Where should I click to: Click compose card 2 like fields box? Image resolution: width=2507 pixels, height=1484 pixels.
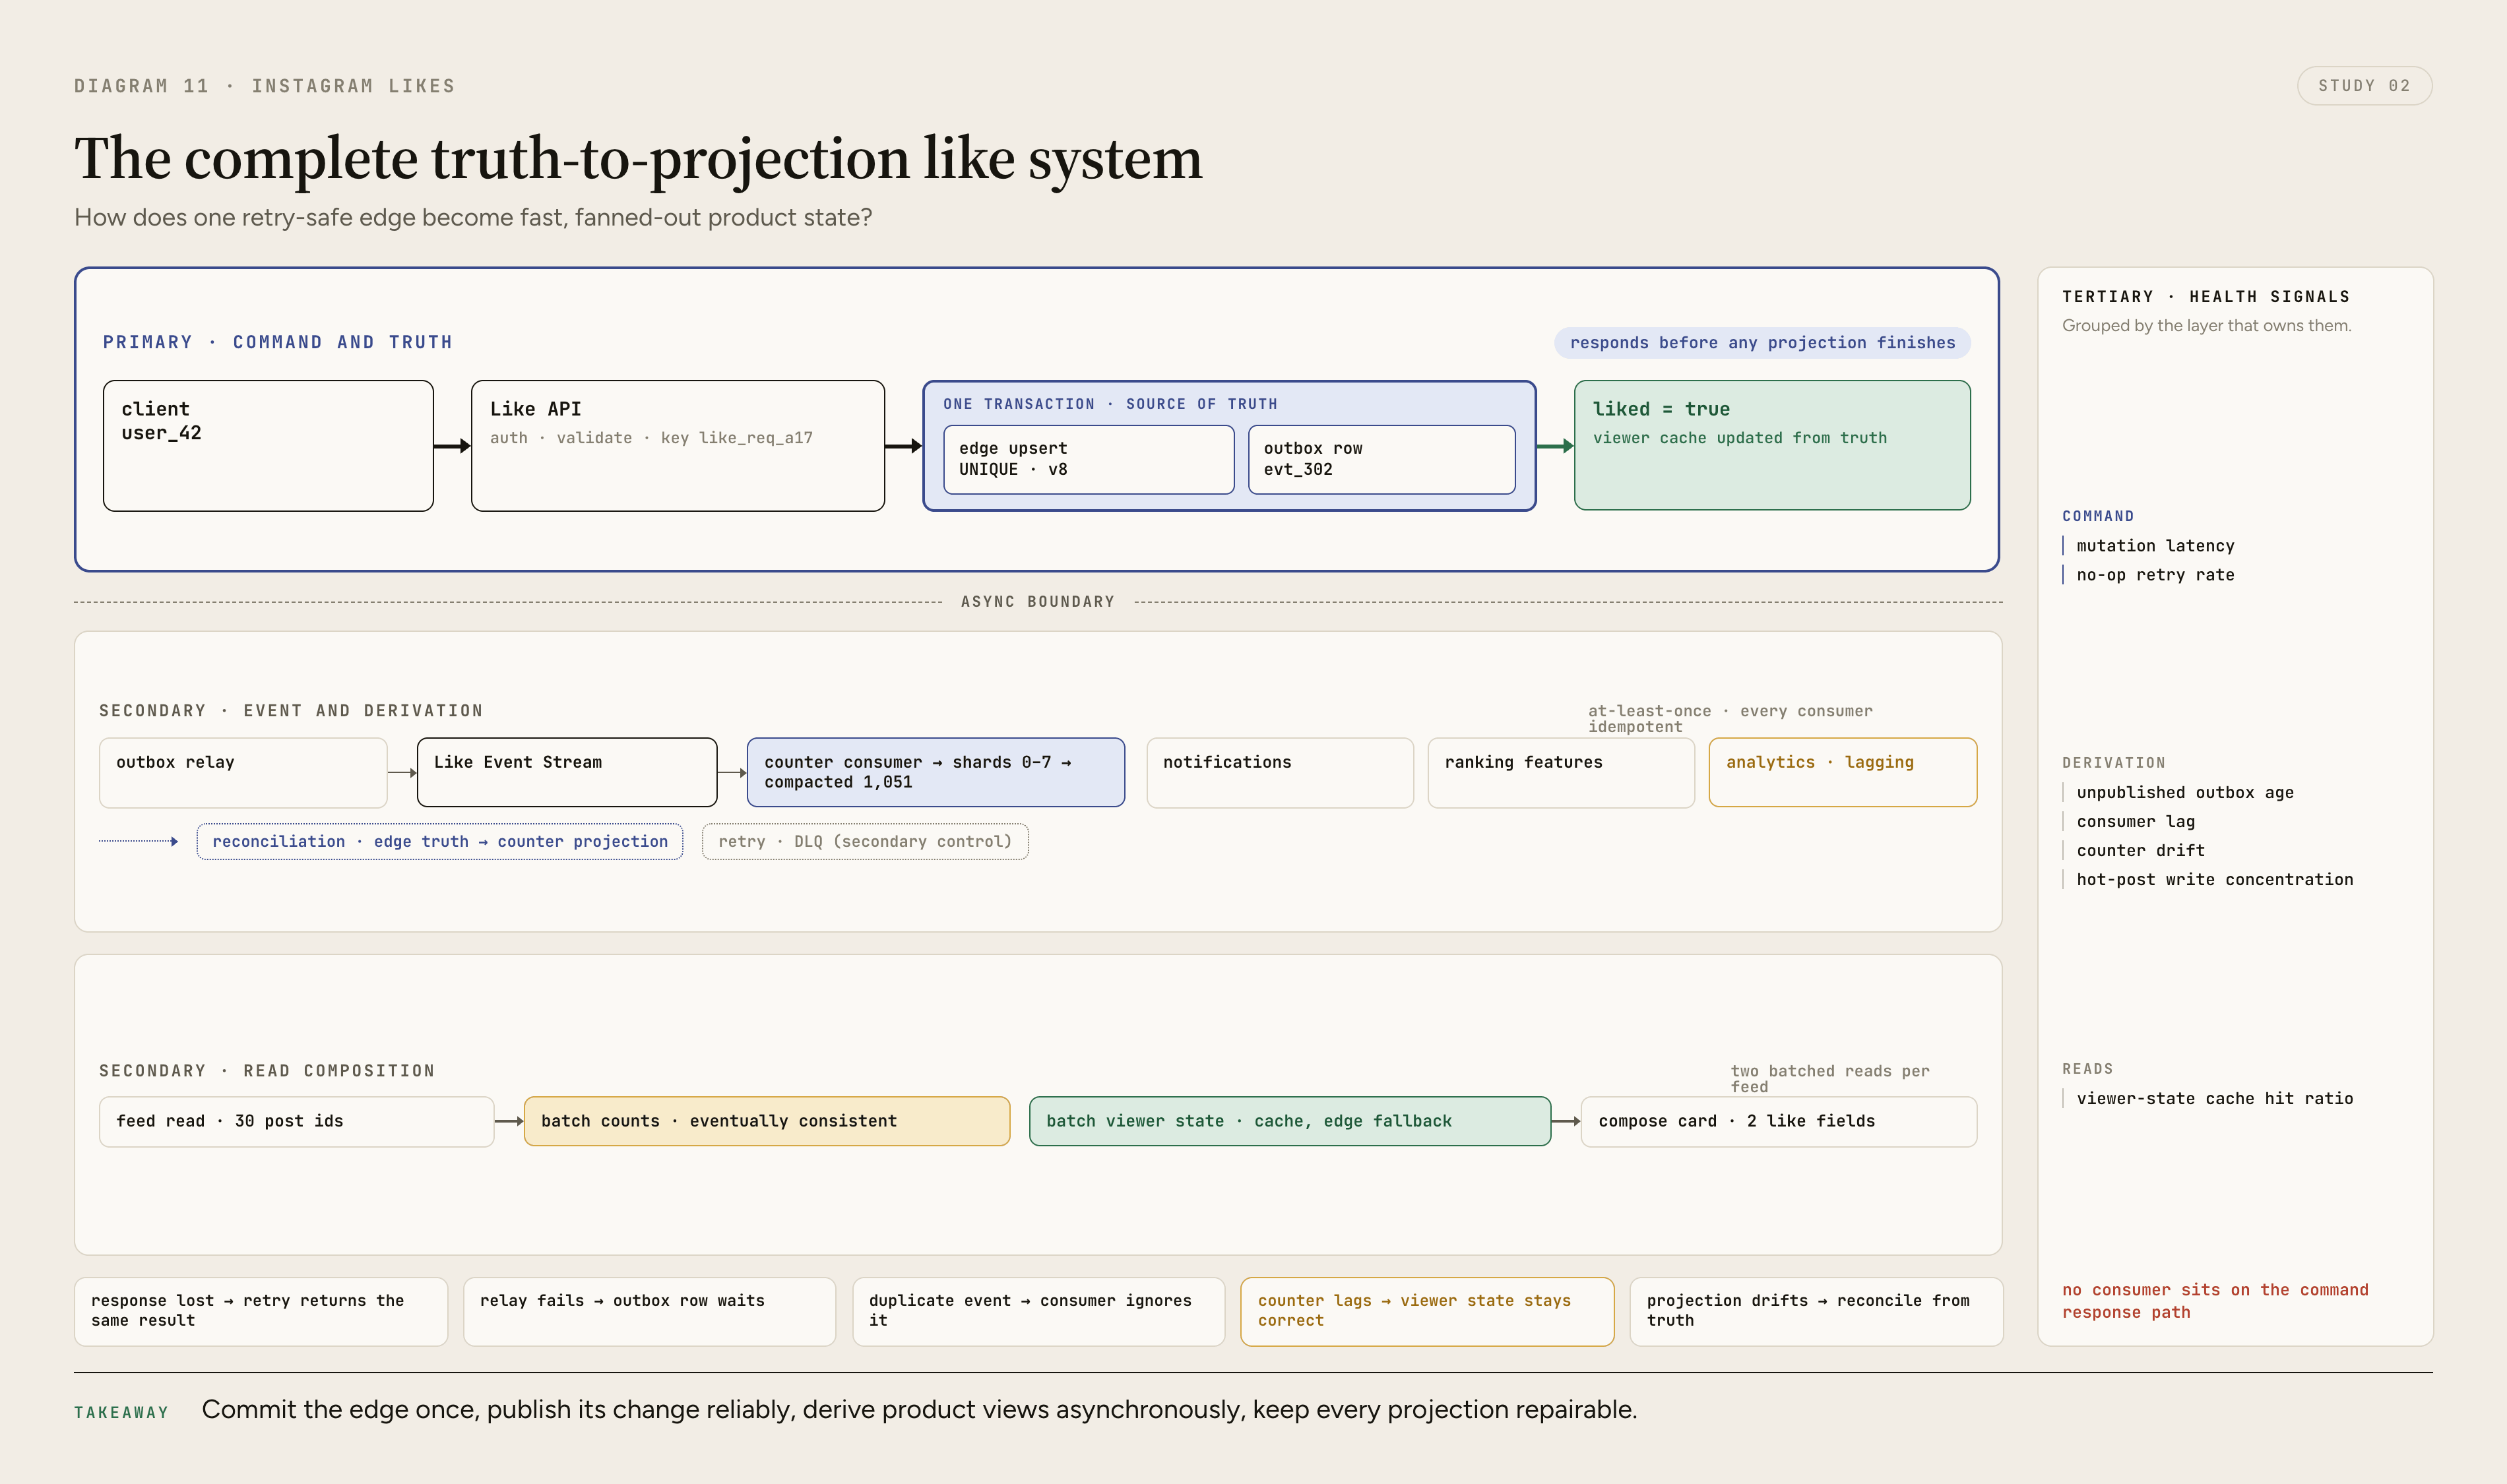click(x=1779, y=1121)
